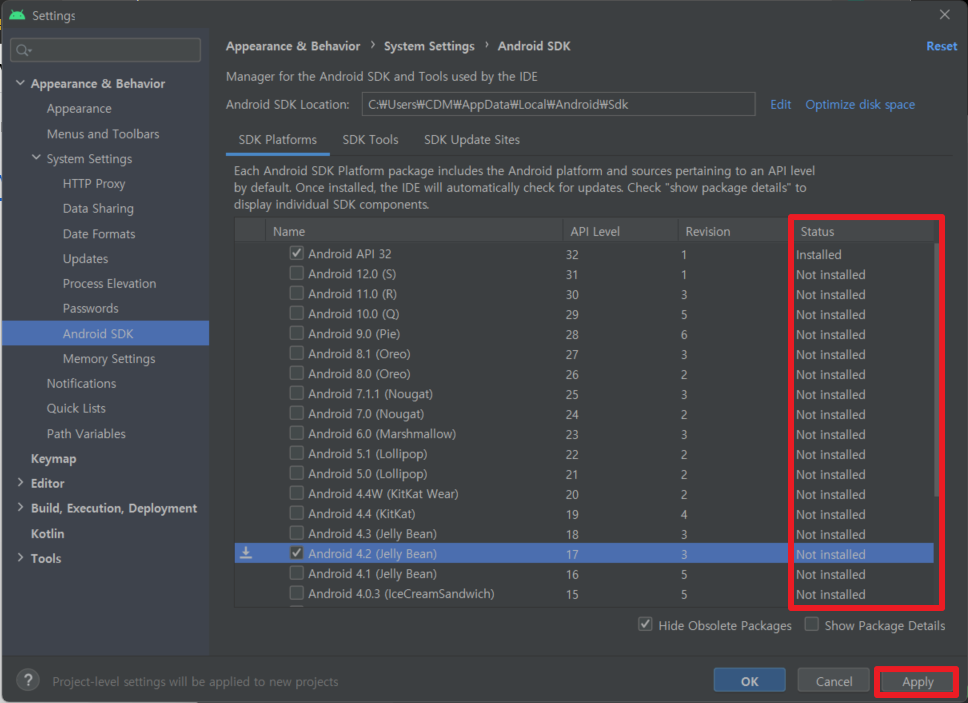Switch to the SDK Platforms tab

[x=277, y=139]
